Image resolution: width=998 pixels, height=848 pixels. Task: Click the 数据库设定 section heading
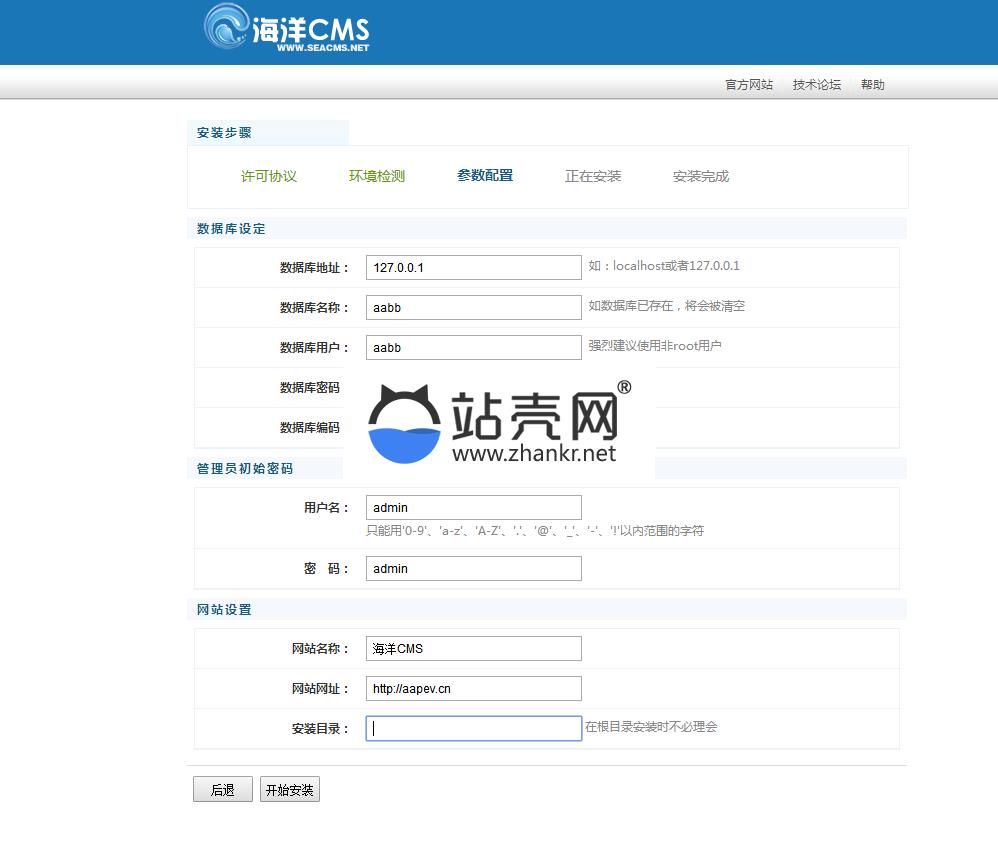(231, 229)
